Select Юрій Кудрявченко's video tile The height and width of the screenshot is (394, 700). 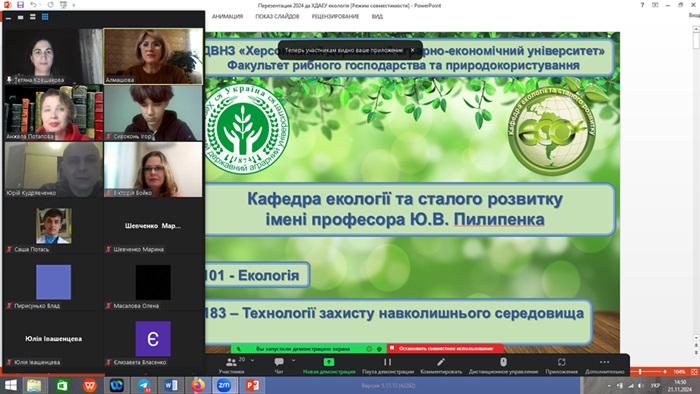tap(54, 170)
